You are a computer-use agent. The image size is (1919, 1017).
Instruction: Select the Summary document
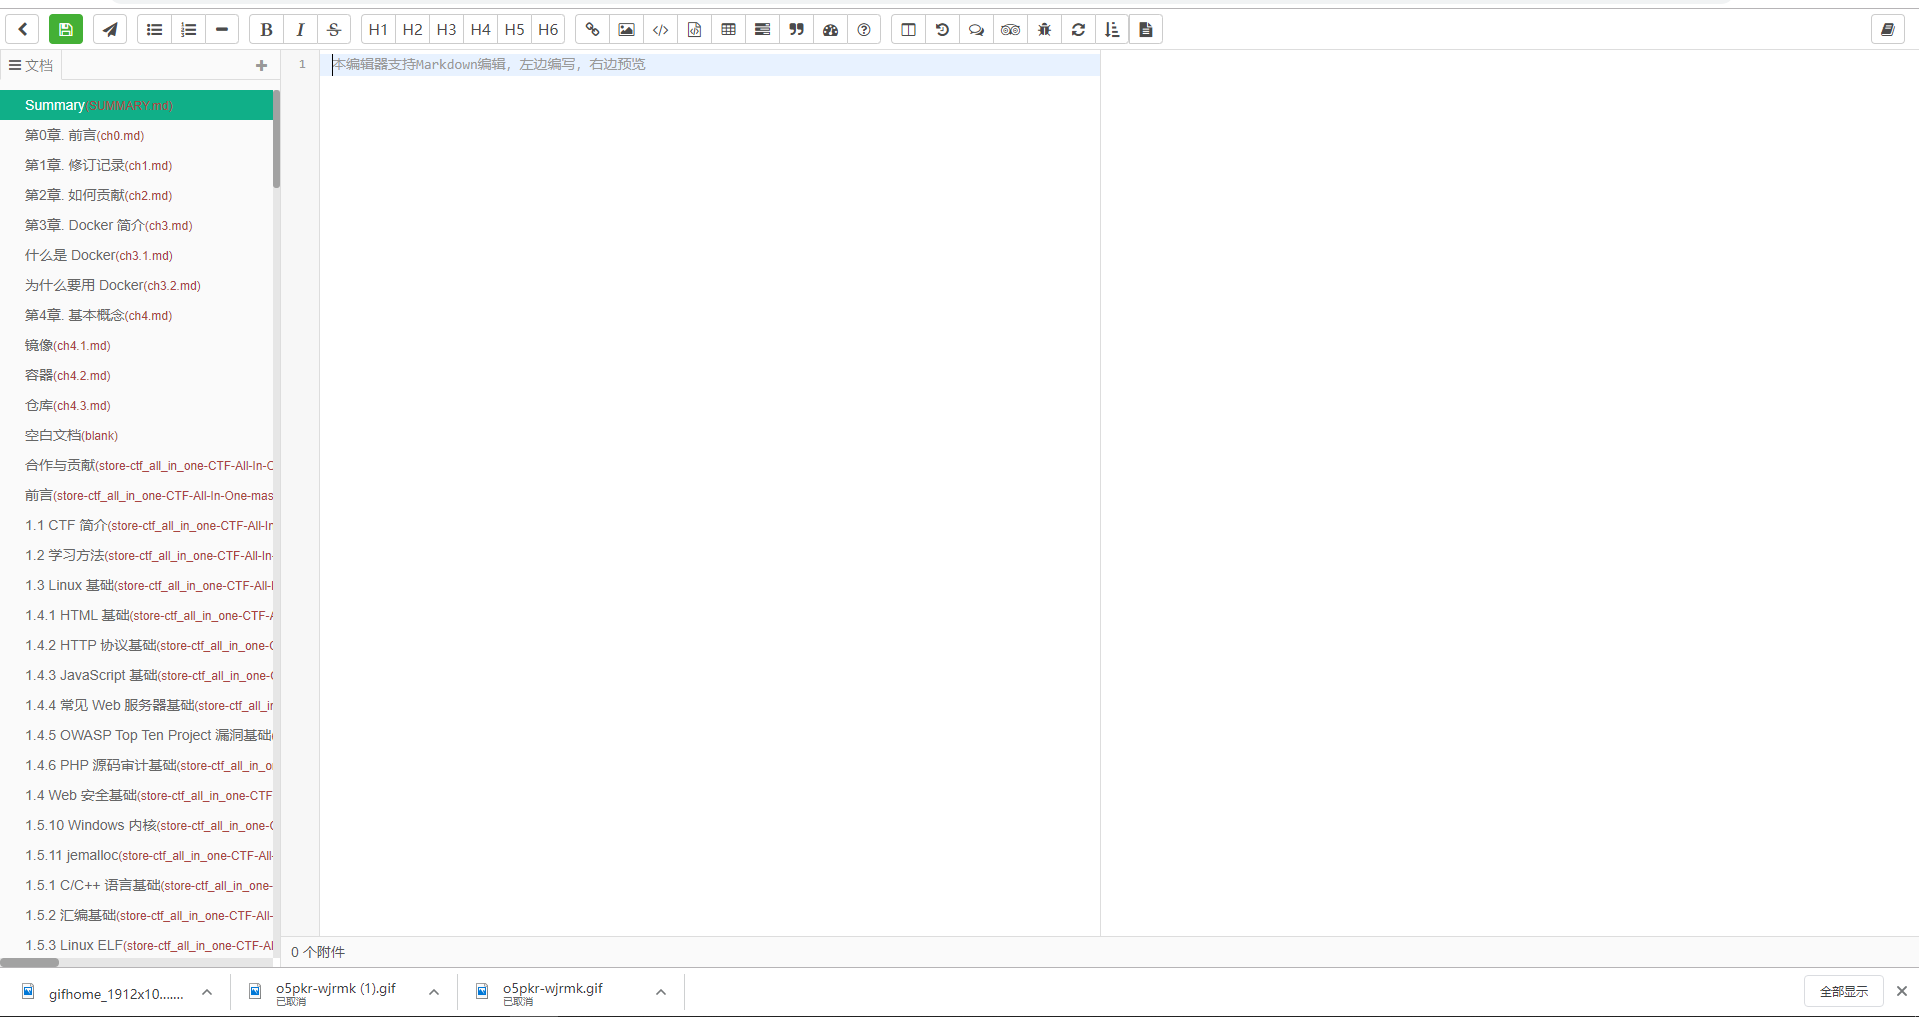coord(136,105)
